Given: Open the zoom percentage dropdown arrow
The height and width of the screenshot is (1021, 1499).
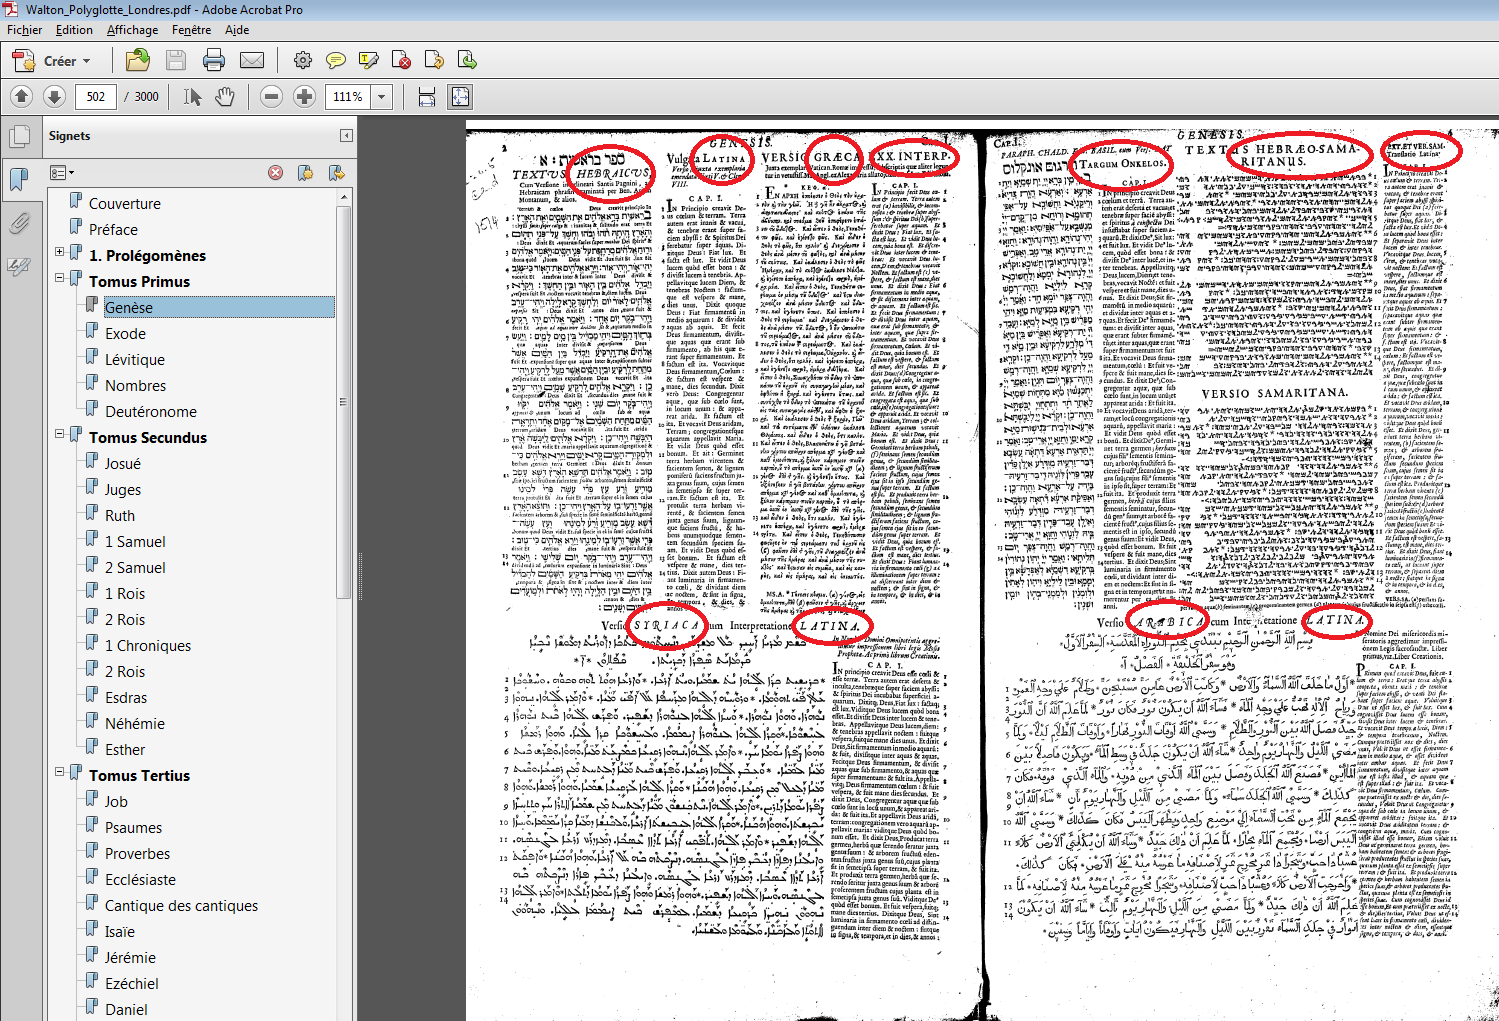Looking at the screenshot, I should point(381,96).
